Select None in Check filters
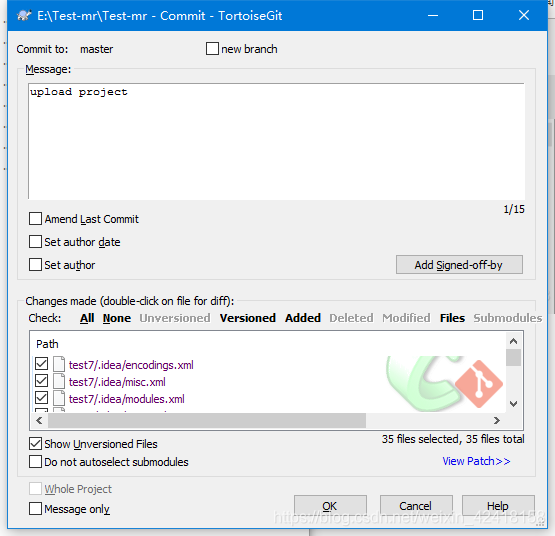This screenshot has height=536, width=555. coord(117,318)
